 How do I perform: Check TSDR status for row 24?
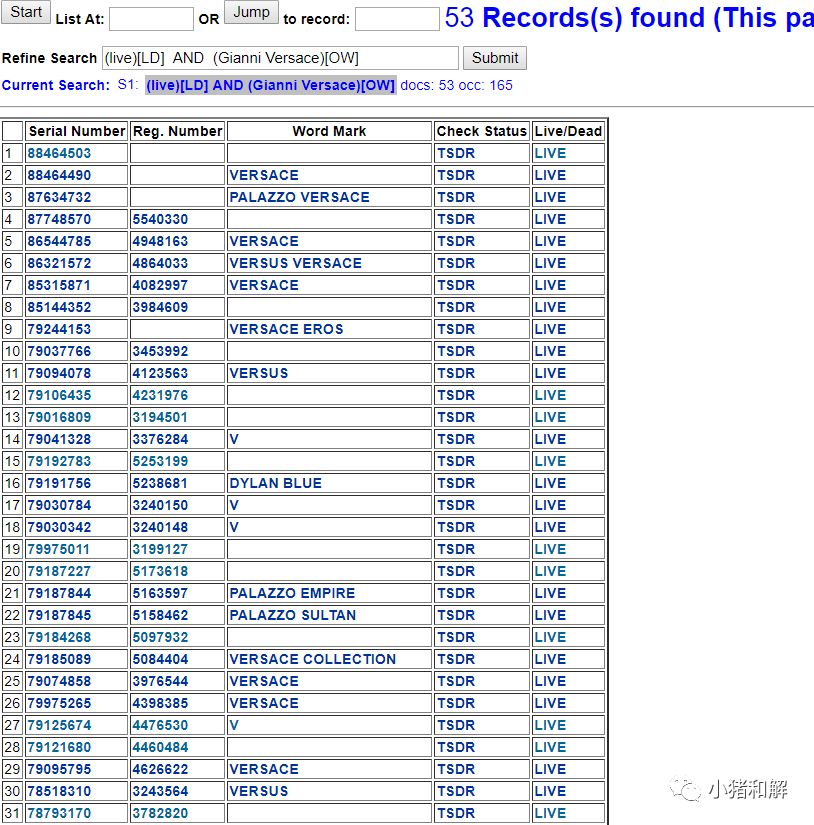456,659
